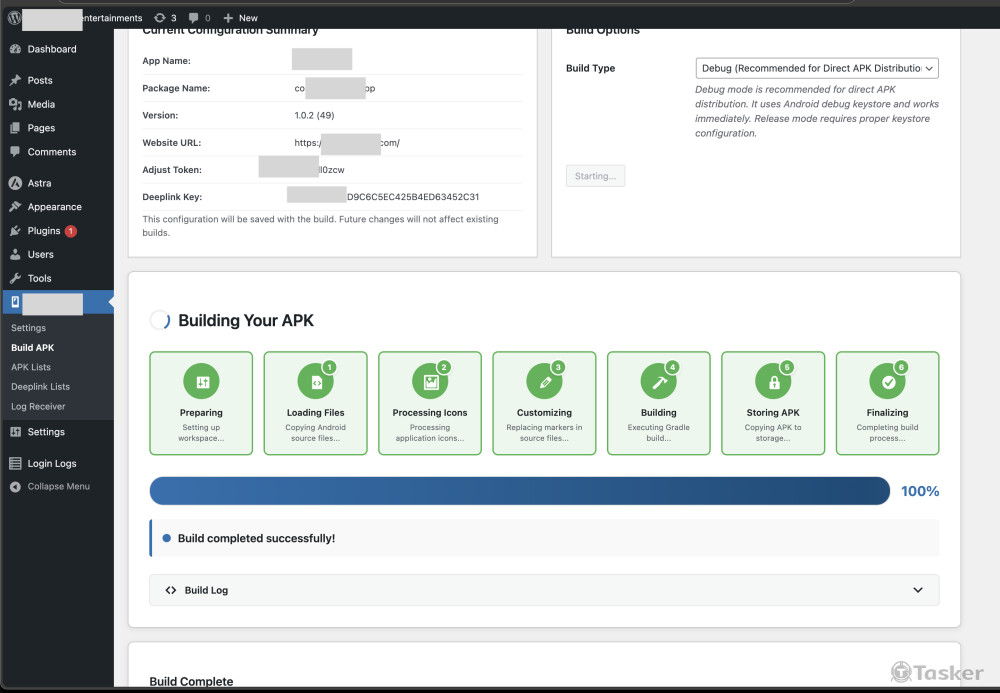Open Login Logs in sidebar
This screenshot has height=693, width=1000.
pyautogui.click(x=51, y=464)
